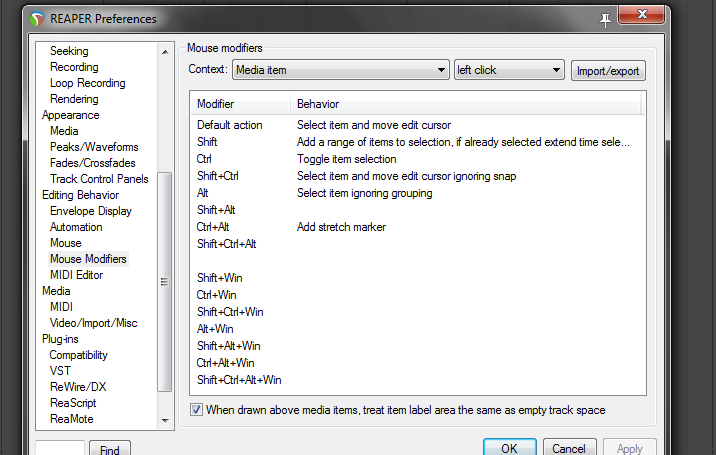Open MIDI Editor preferences
Screen dimensions: 716x455
pyautogui.click(x=76, y=275)
